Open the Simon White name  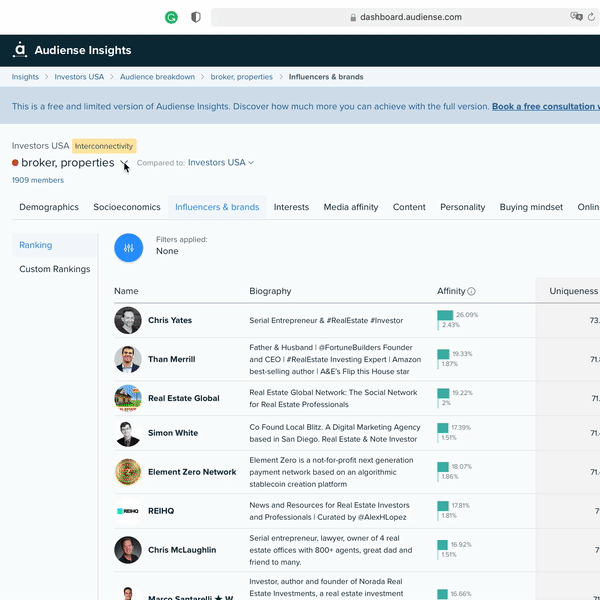(x=173, y=433)
